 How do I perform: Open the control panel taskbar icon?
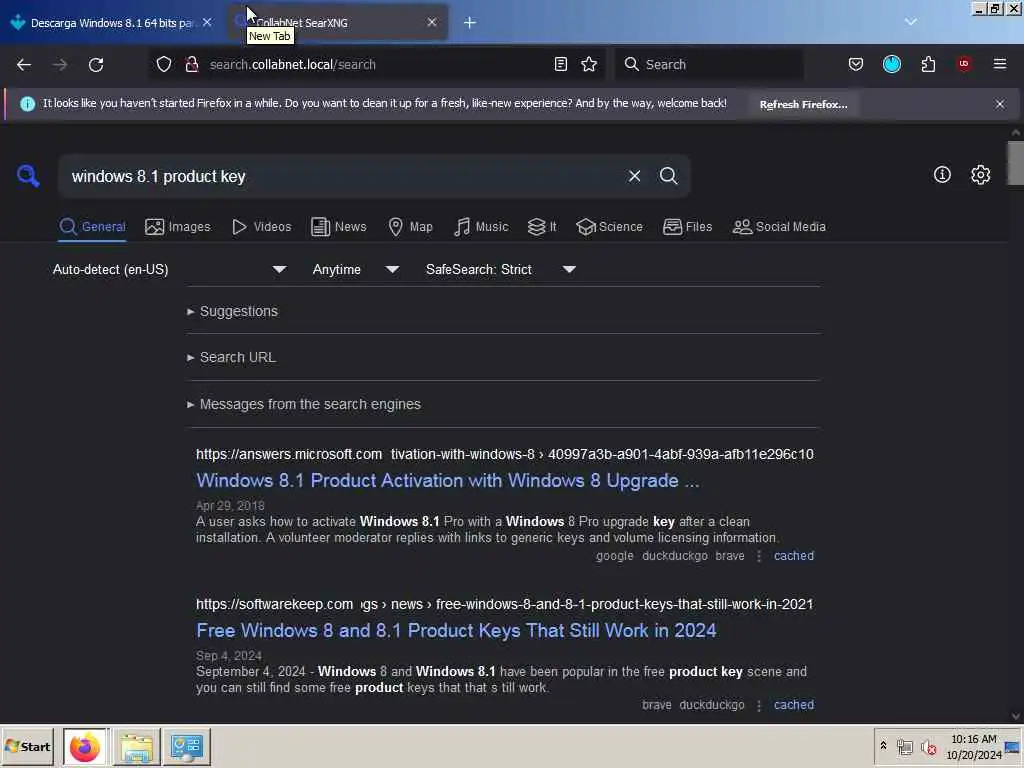187,746
